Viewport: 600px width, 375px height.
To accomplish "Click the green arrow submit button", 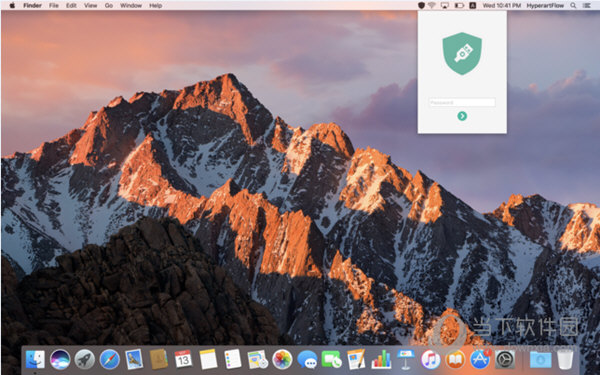I will 462,116.
